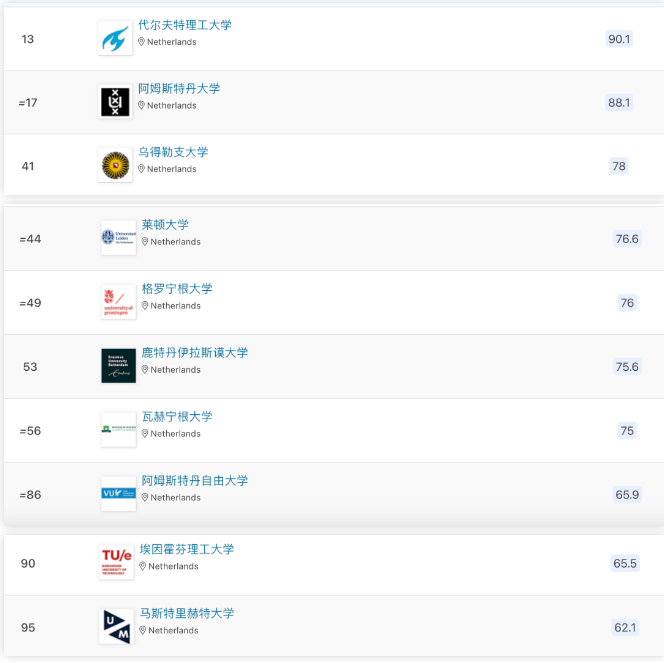This screenshot has width=664, height=663.
Task: Click the location pin under 马斯特里赫特大学
Action: click(x=143, y=630)
